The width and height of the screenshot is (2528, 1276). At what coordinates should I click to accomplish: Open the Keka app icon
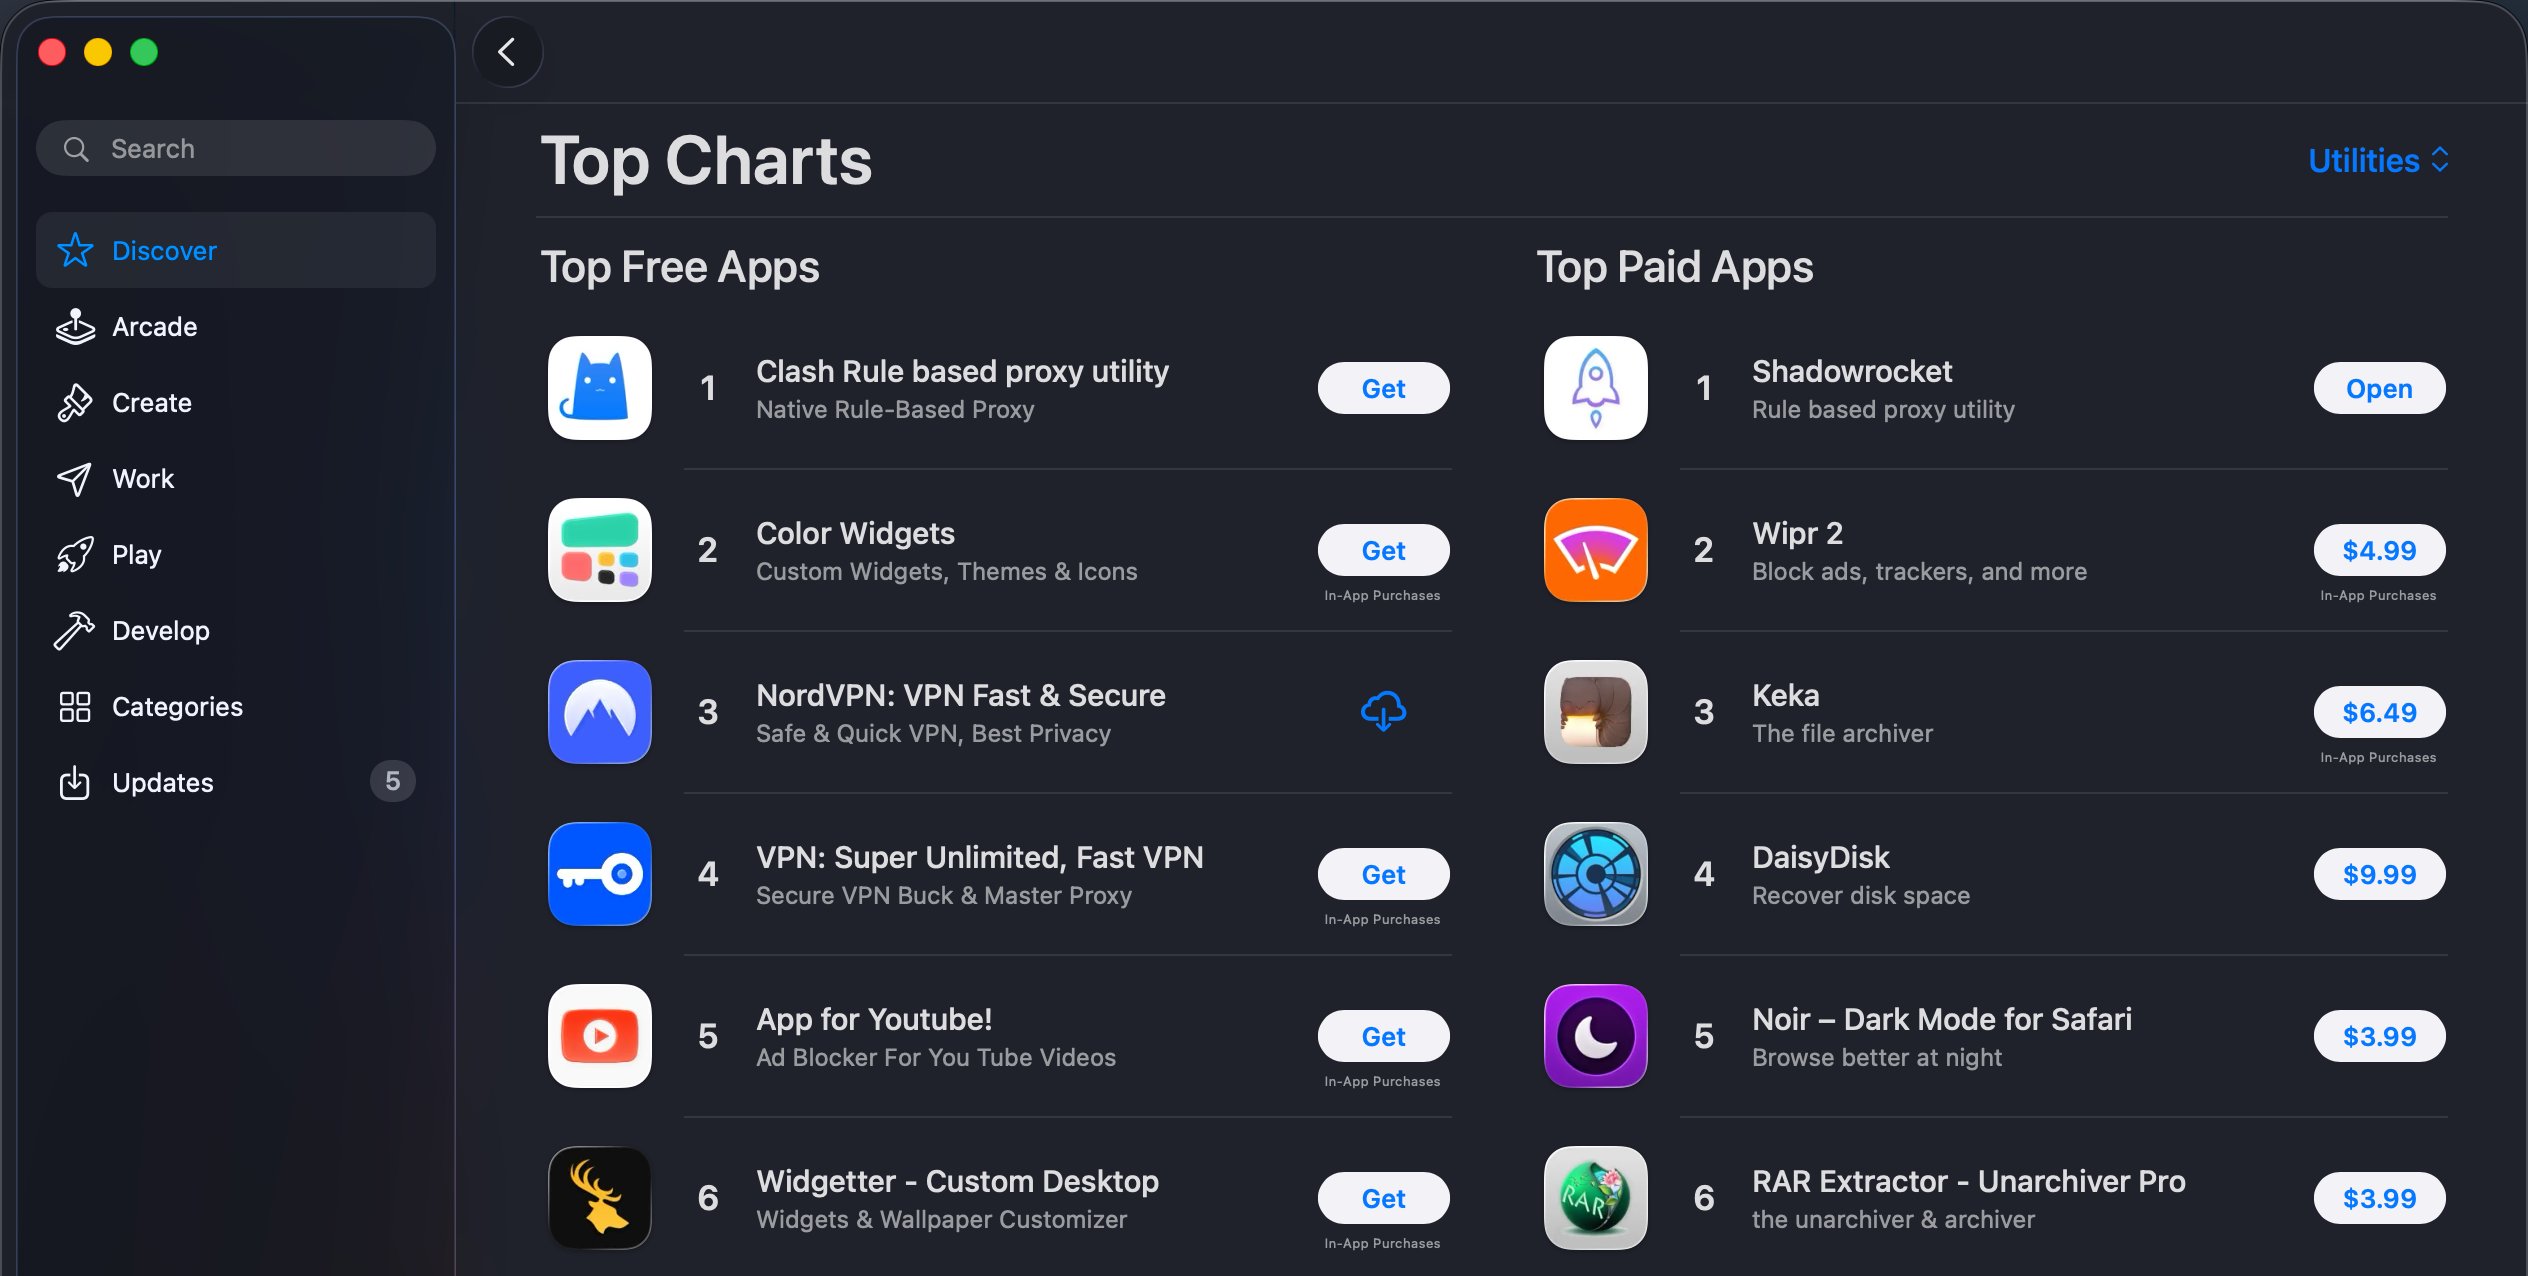[x=1595, y=712]
